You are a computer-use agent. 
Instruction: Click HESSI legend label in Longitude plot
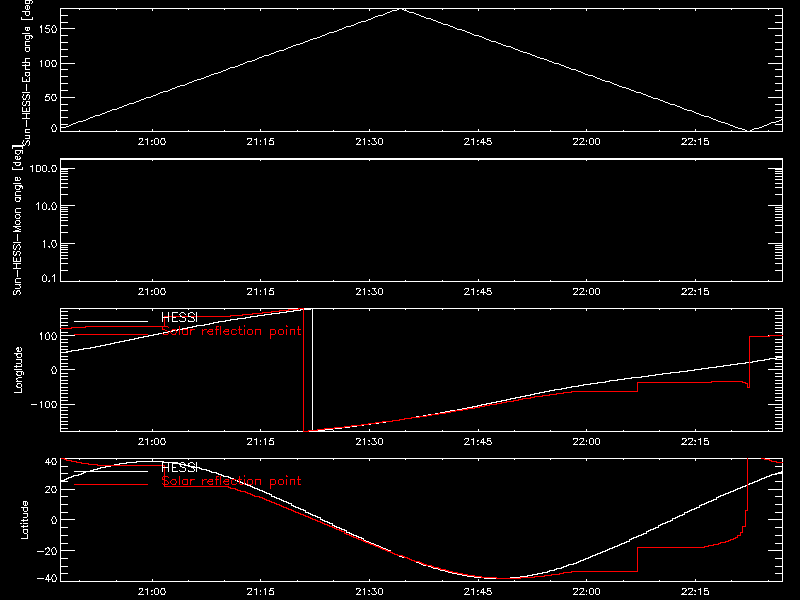(x=179, y=317)
